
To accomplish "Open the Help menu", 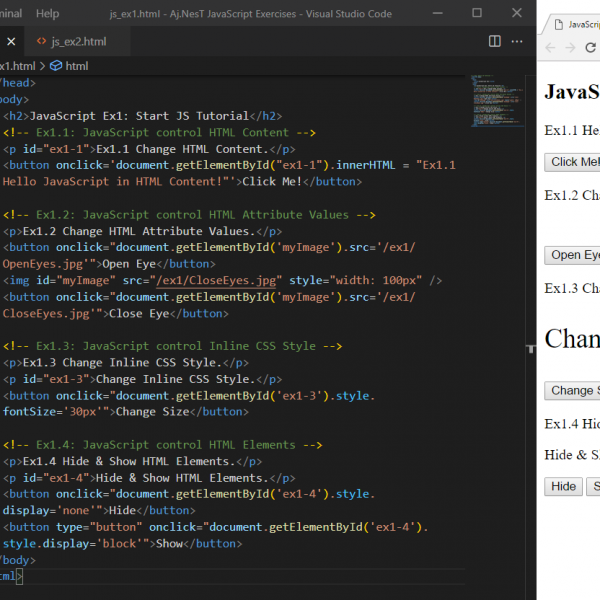I will pos(47,13).
